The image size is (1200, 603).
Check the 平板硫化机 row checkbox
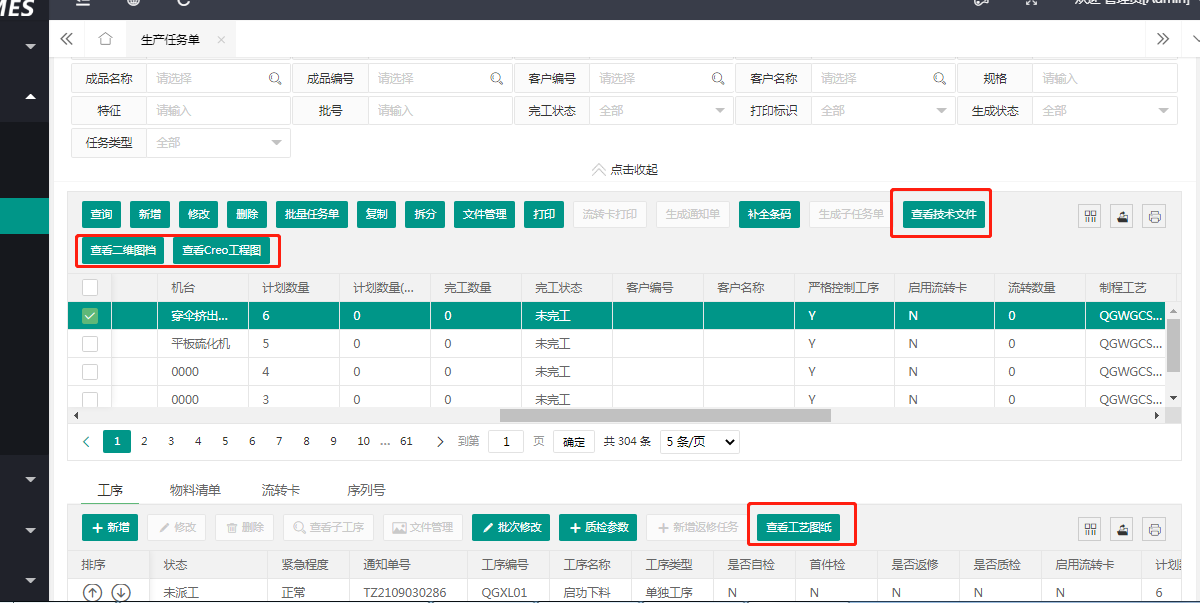[90, 344]
